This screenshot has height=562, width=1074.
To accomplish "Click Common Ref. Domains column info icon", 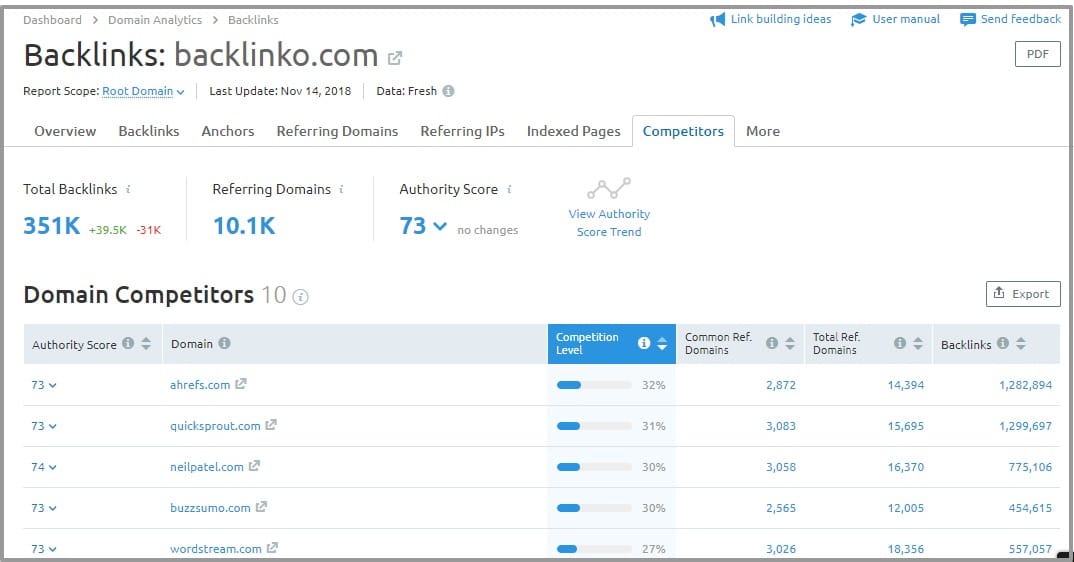I will (772, 343).
